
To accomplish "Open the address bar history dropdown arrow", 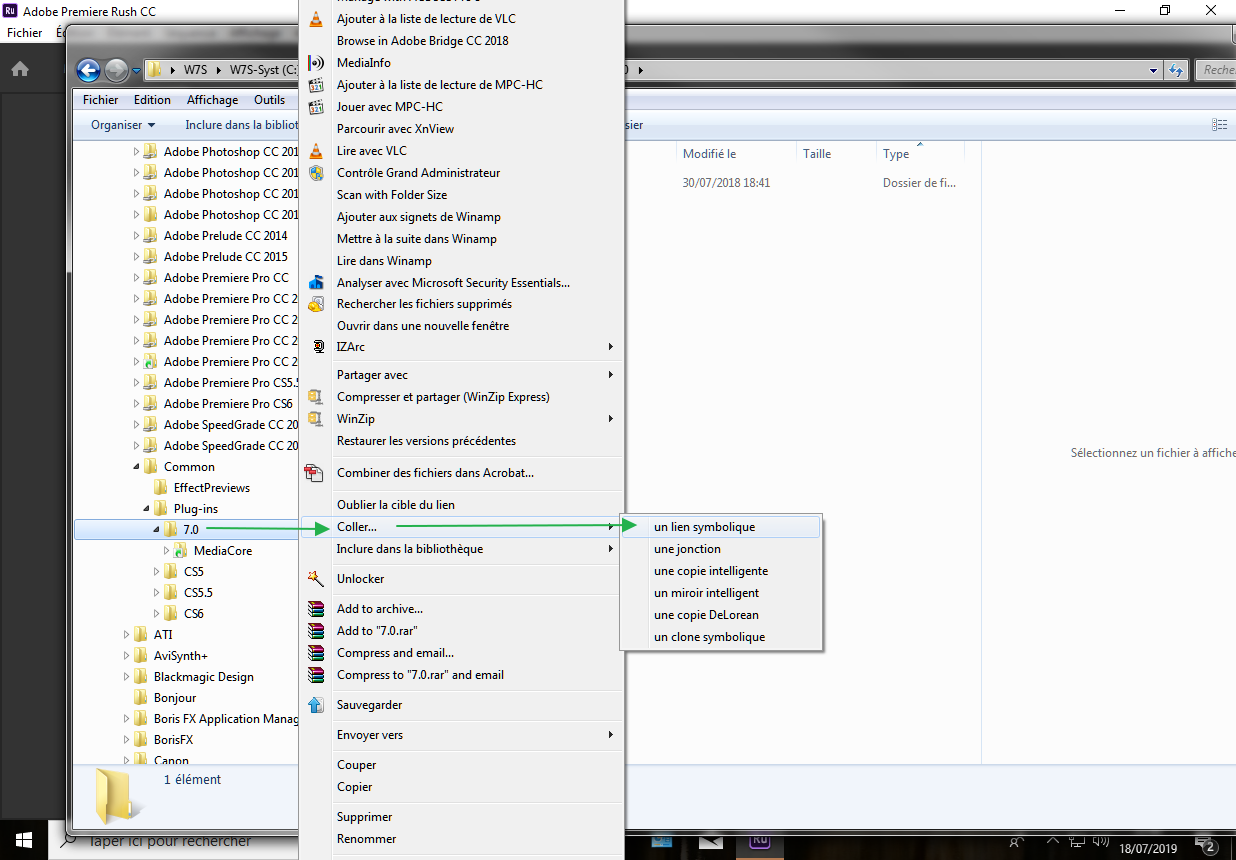I will pyautogui.click(x=1154, y=70).
